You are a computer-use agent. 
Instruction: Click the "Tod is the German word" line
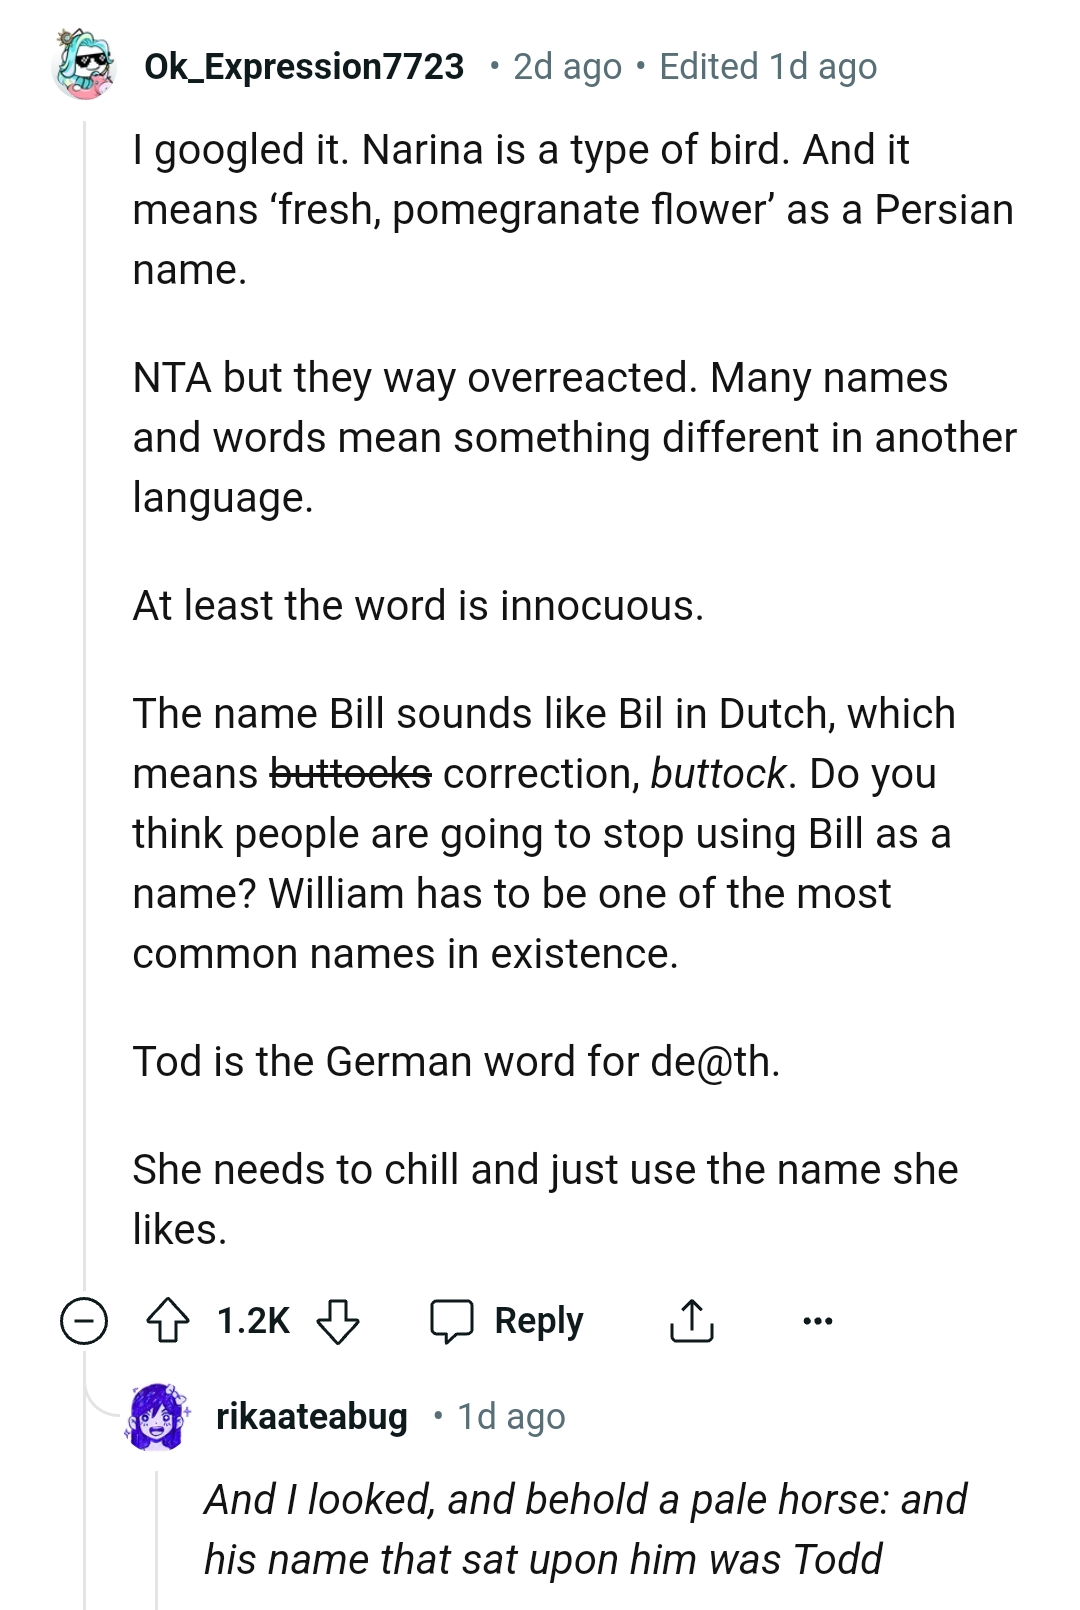(456, 1061)
